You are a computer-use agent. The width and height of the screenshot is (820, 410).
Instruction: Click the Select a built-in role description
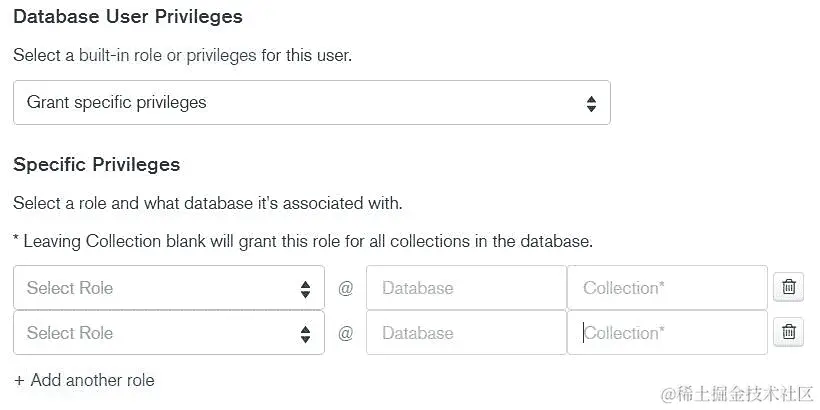[x=182, y=55]
